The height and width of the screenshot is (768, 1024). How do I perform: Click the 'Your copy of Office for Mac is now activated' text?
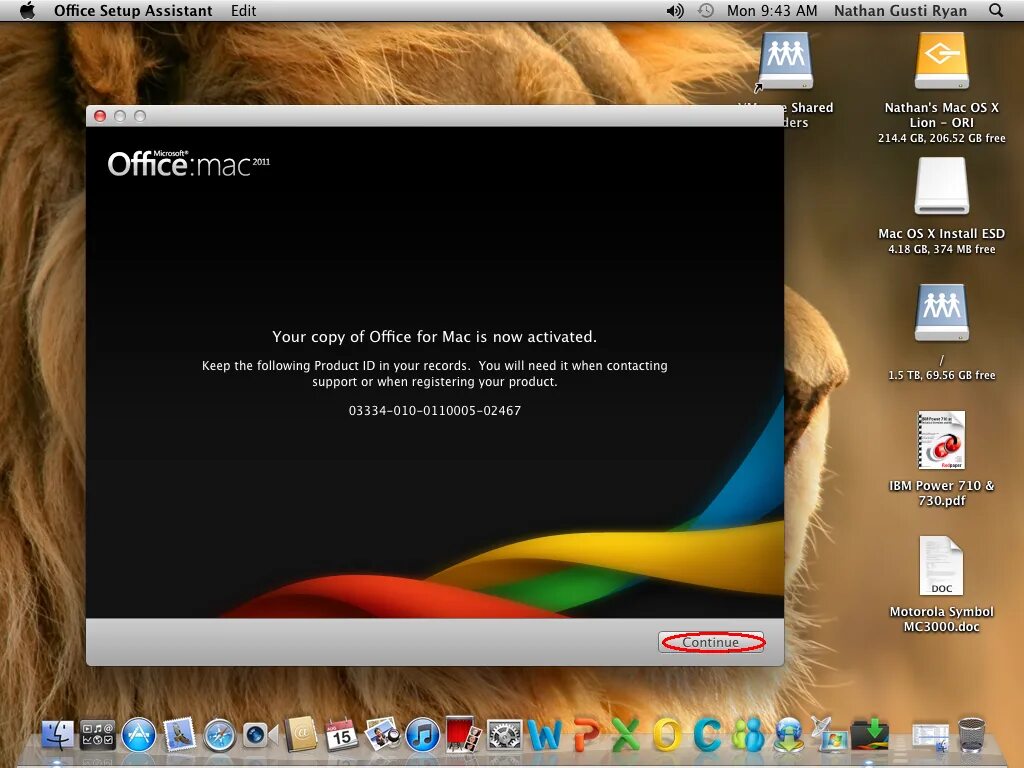click(434, 337)
